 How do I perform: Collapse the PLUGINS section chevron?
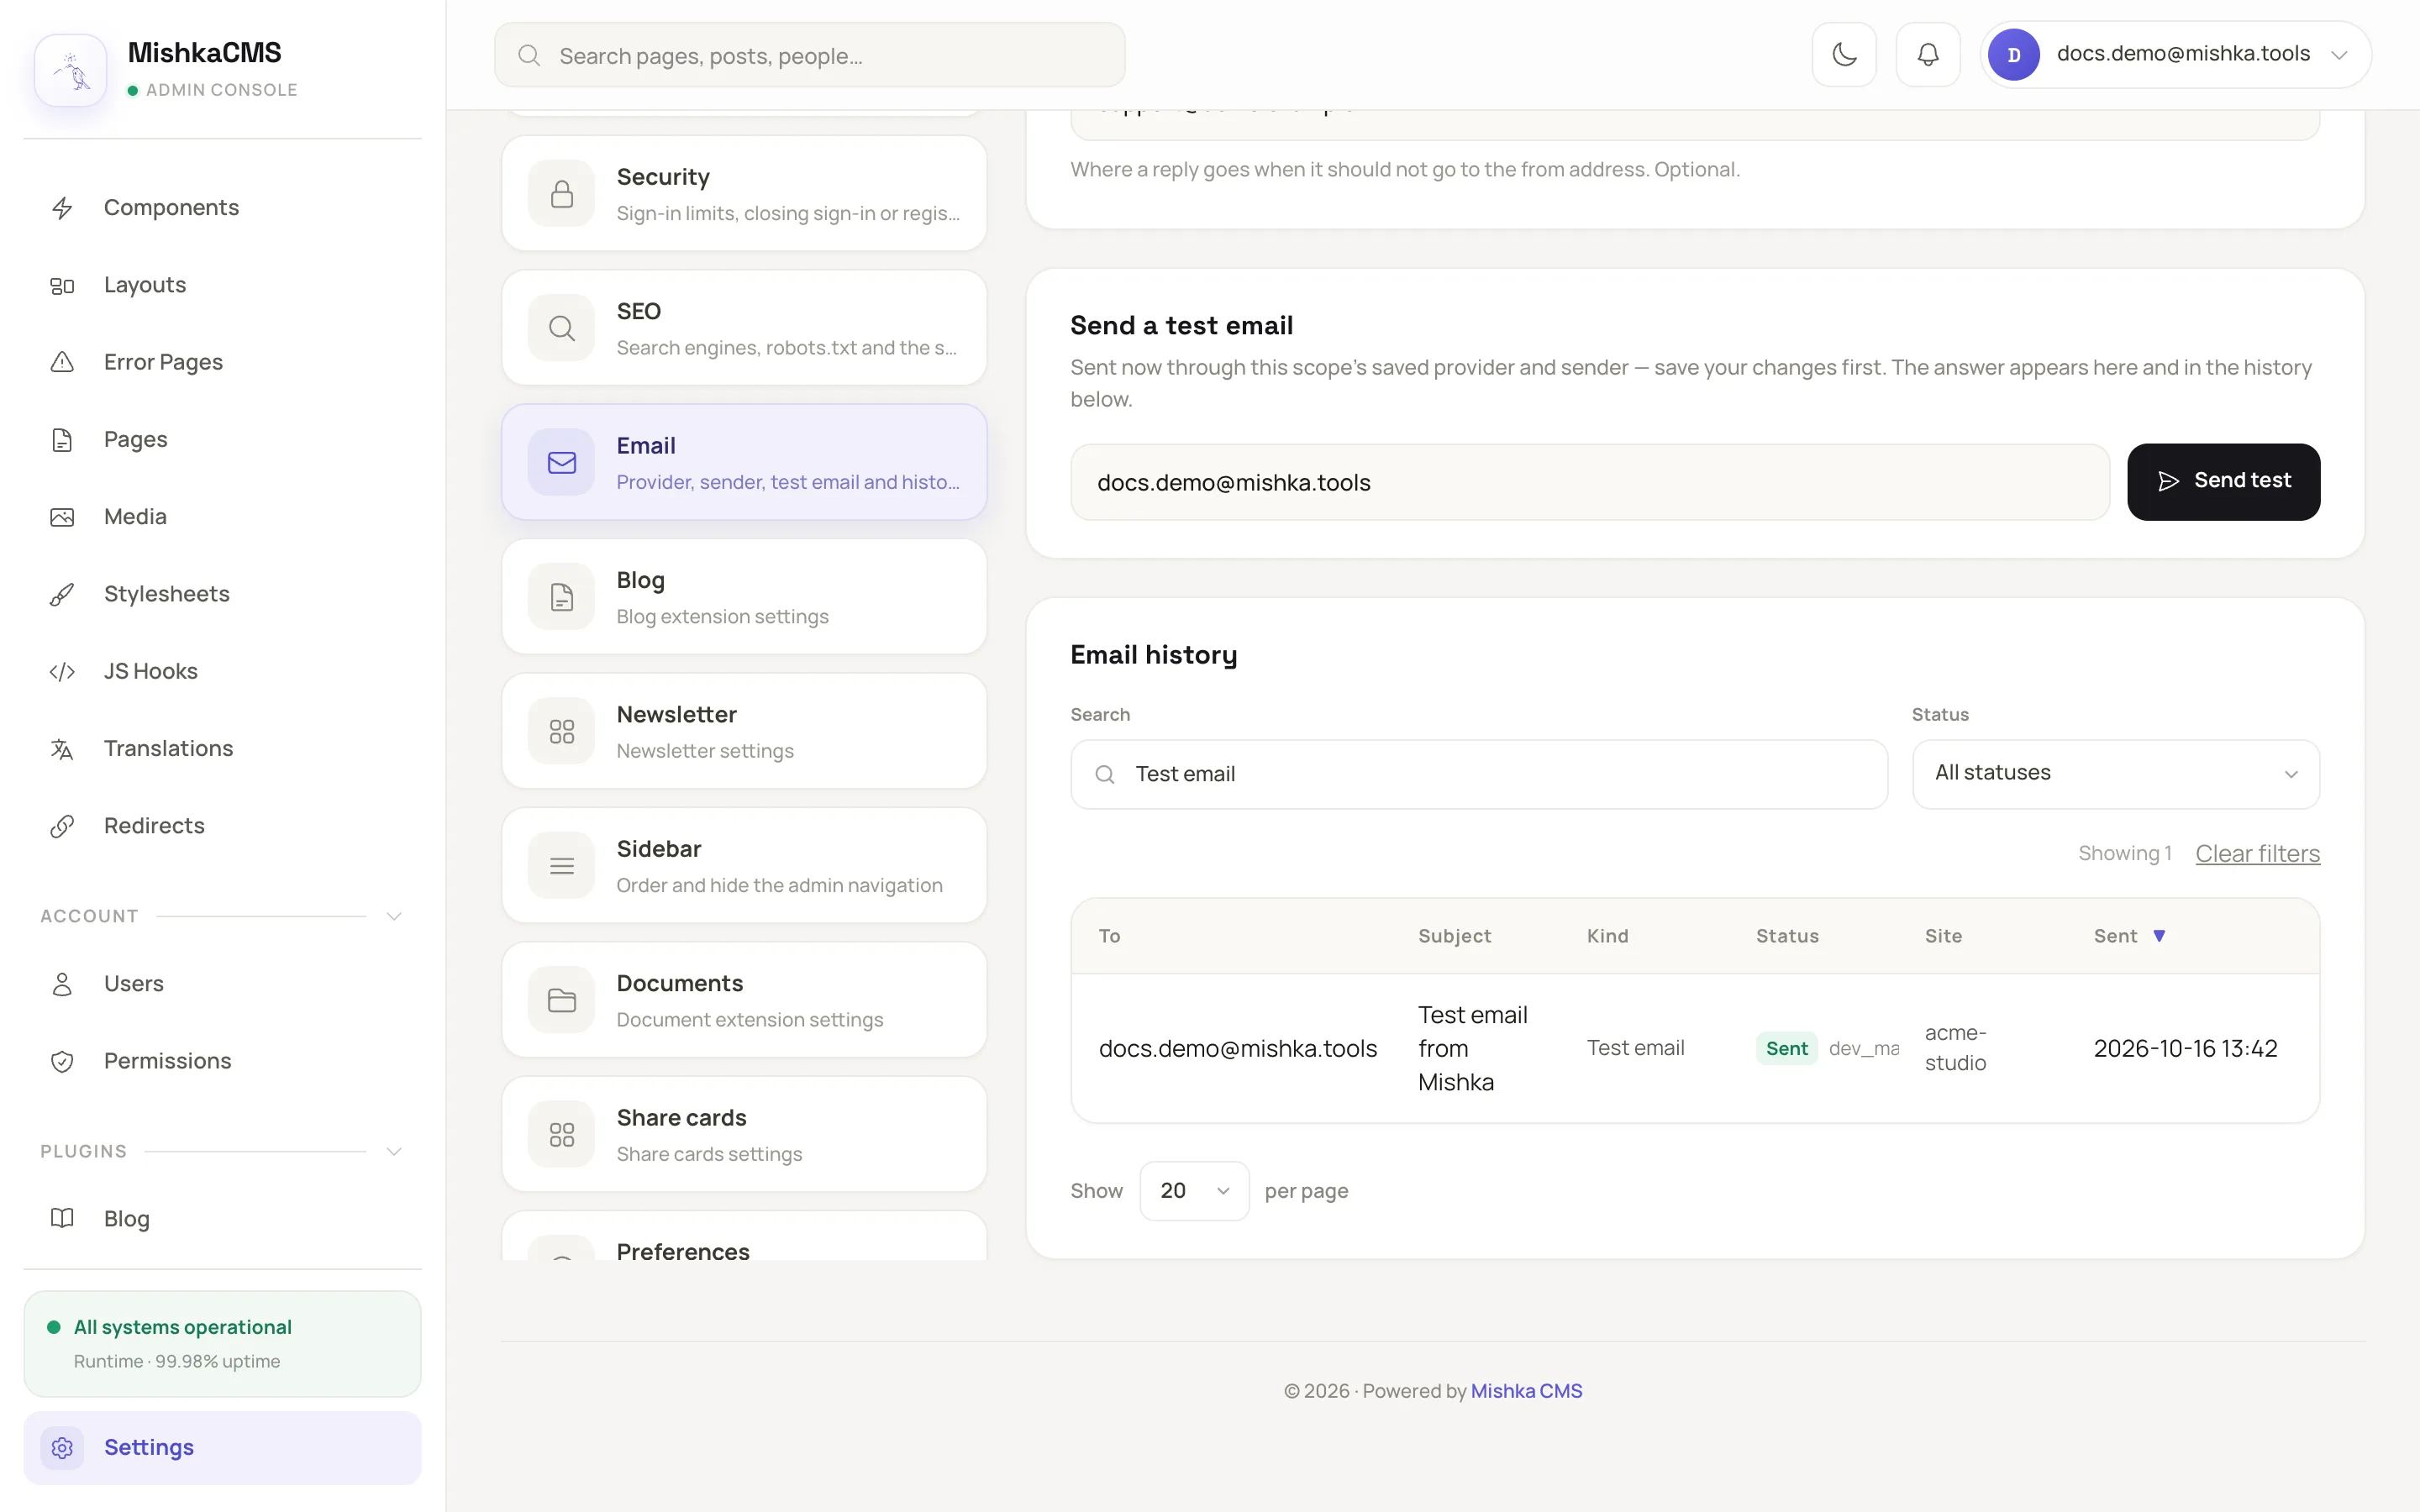pos(394,1151)
